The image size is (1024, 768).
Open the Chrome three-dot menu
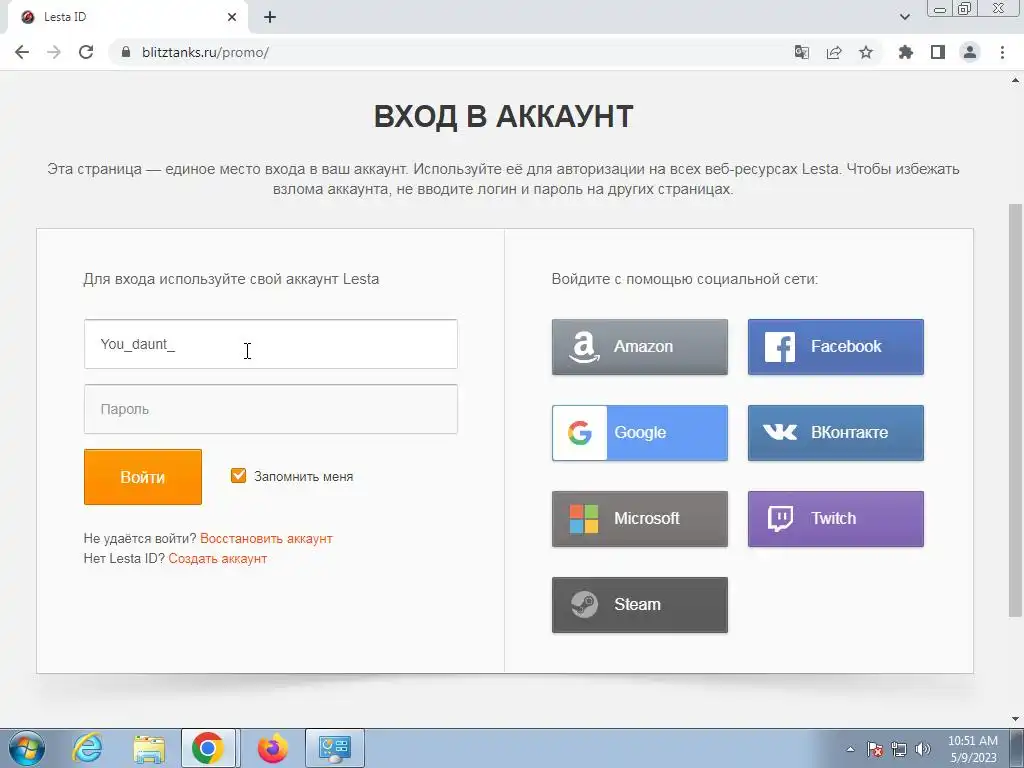click(1002, 52)
